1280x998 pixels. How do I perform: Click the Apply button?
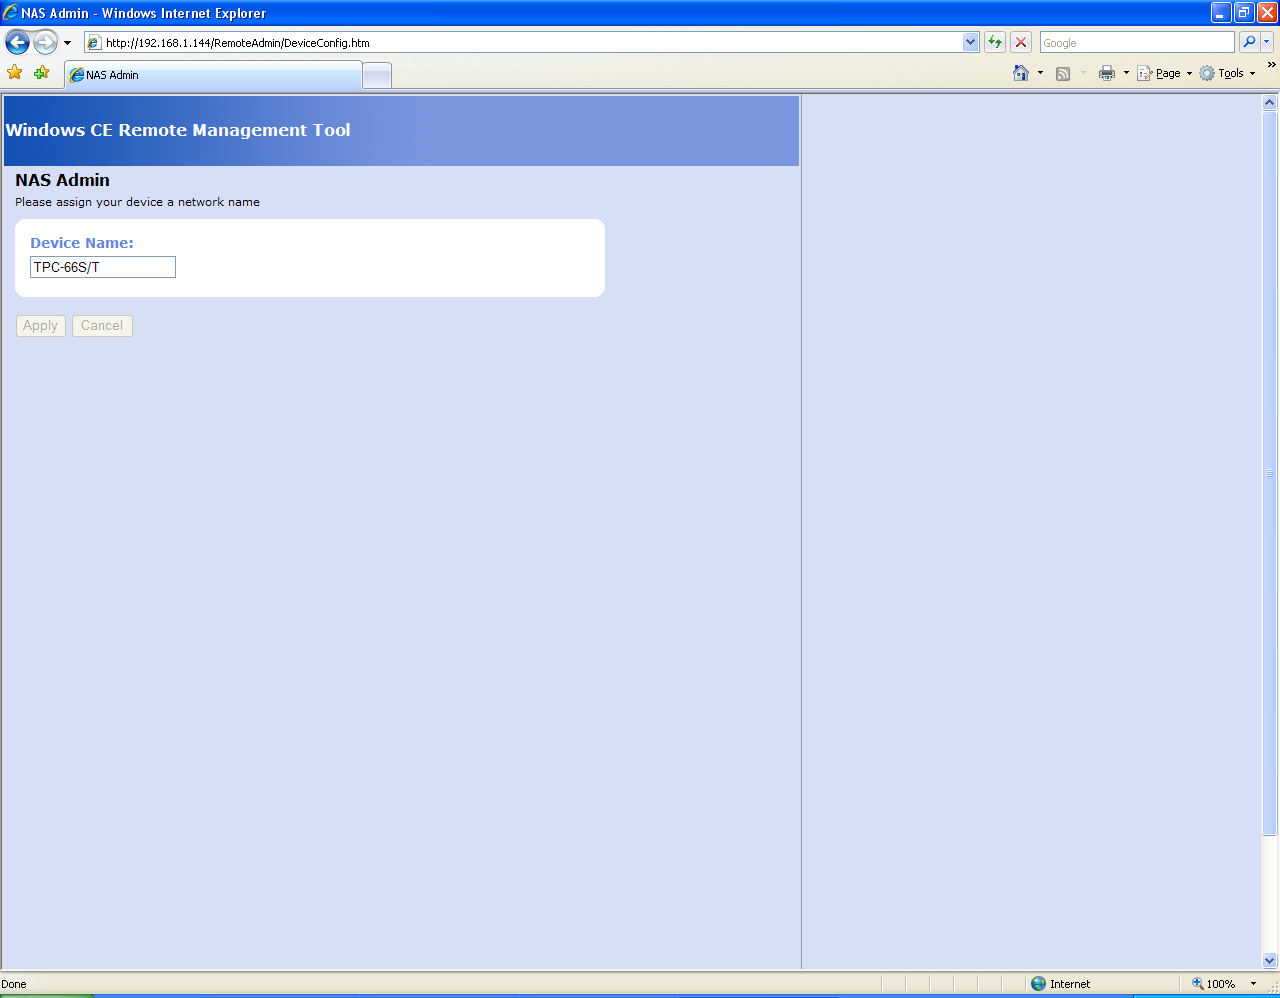(x=41, y=326)
